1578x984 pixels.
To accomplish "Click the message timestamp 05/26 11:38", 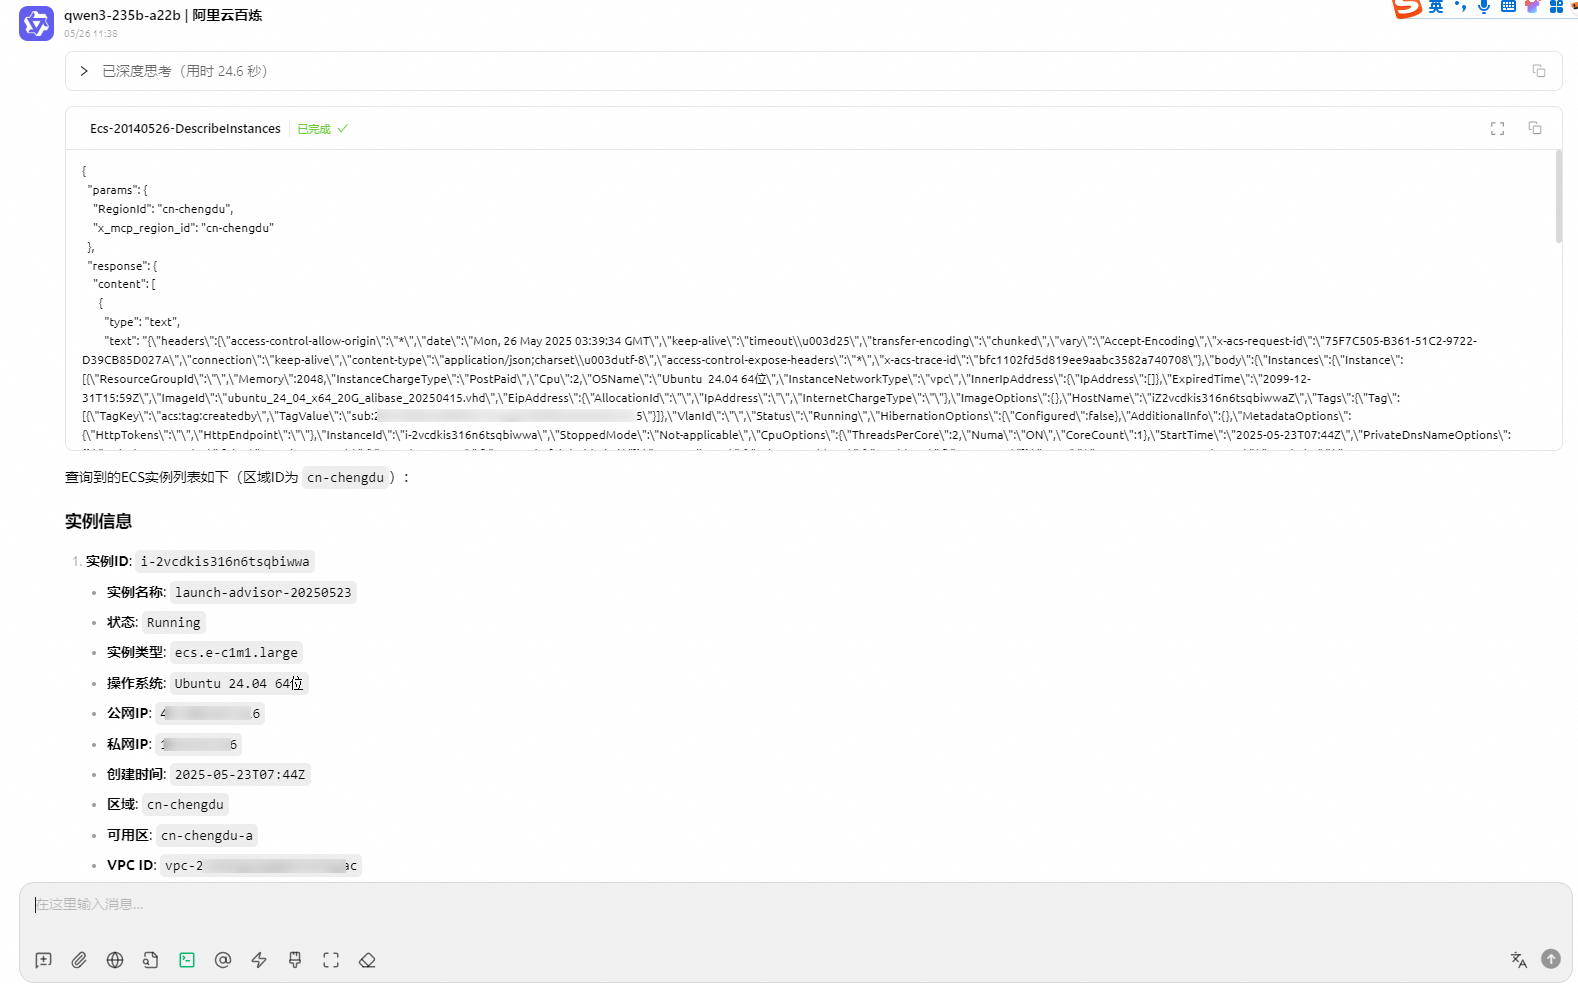I will [91, 34].
